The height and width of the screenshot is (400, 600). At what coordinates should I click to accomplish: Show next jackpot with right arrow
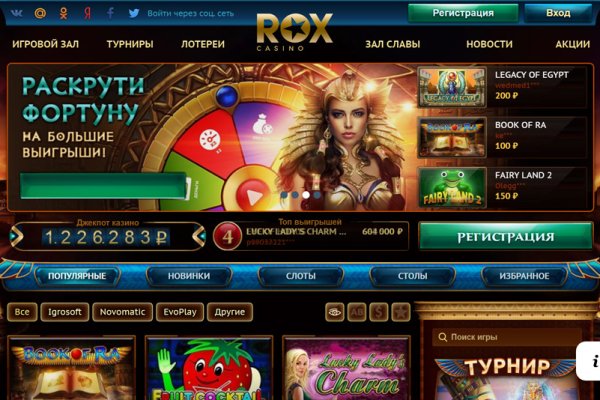(x=199, y=237)
